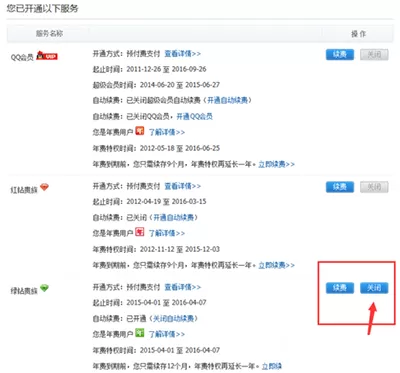Open 了解详情>> link in 绿钻贵族 section
400x373 pixels.
click(167, 334)
